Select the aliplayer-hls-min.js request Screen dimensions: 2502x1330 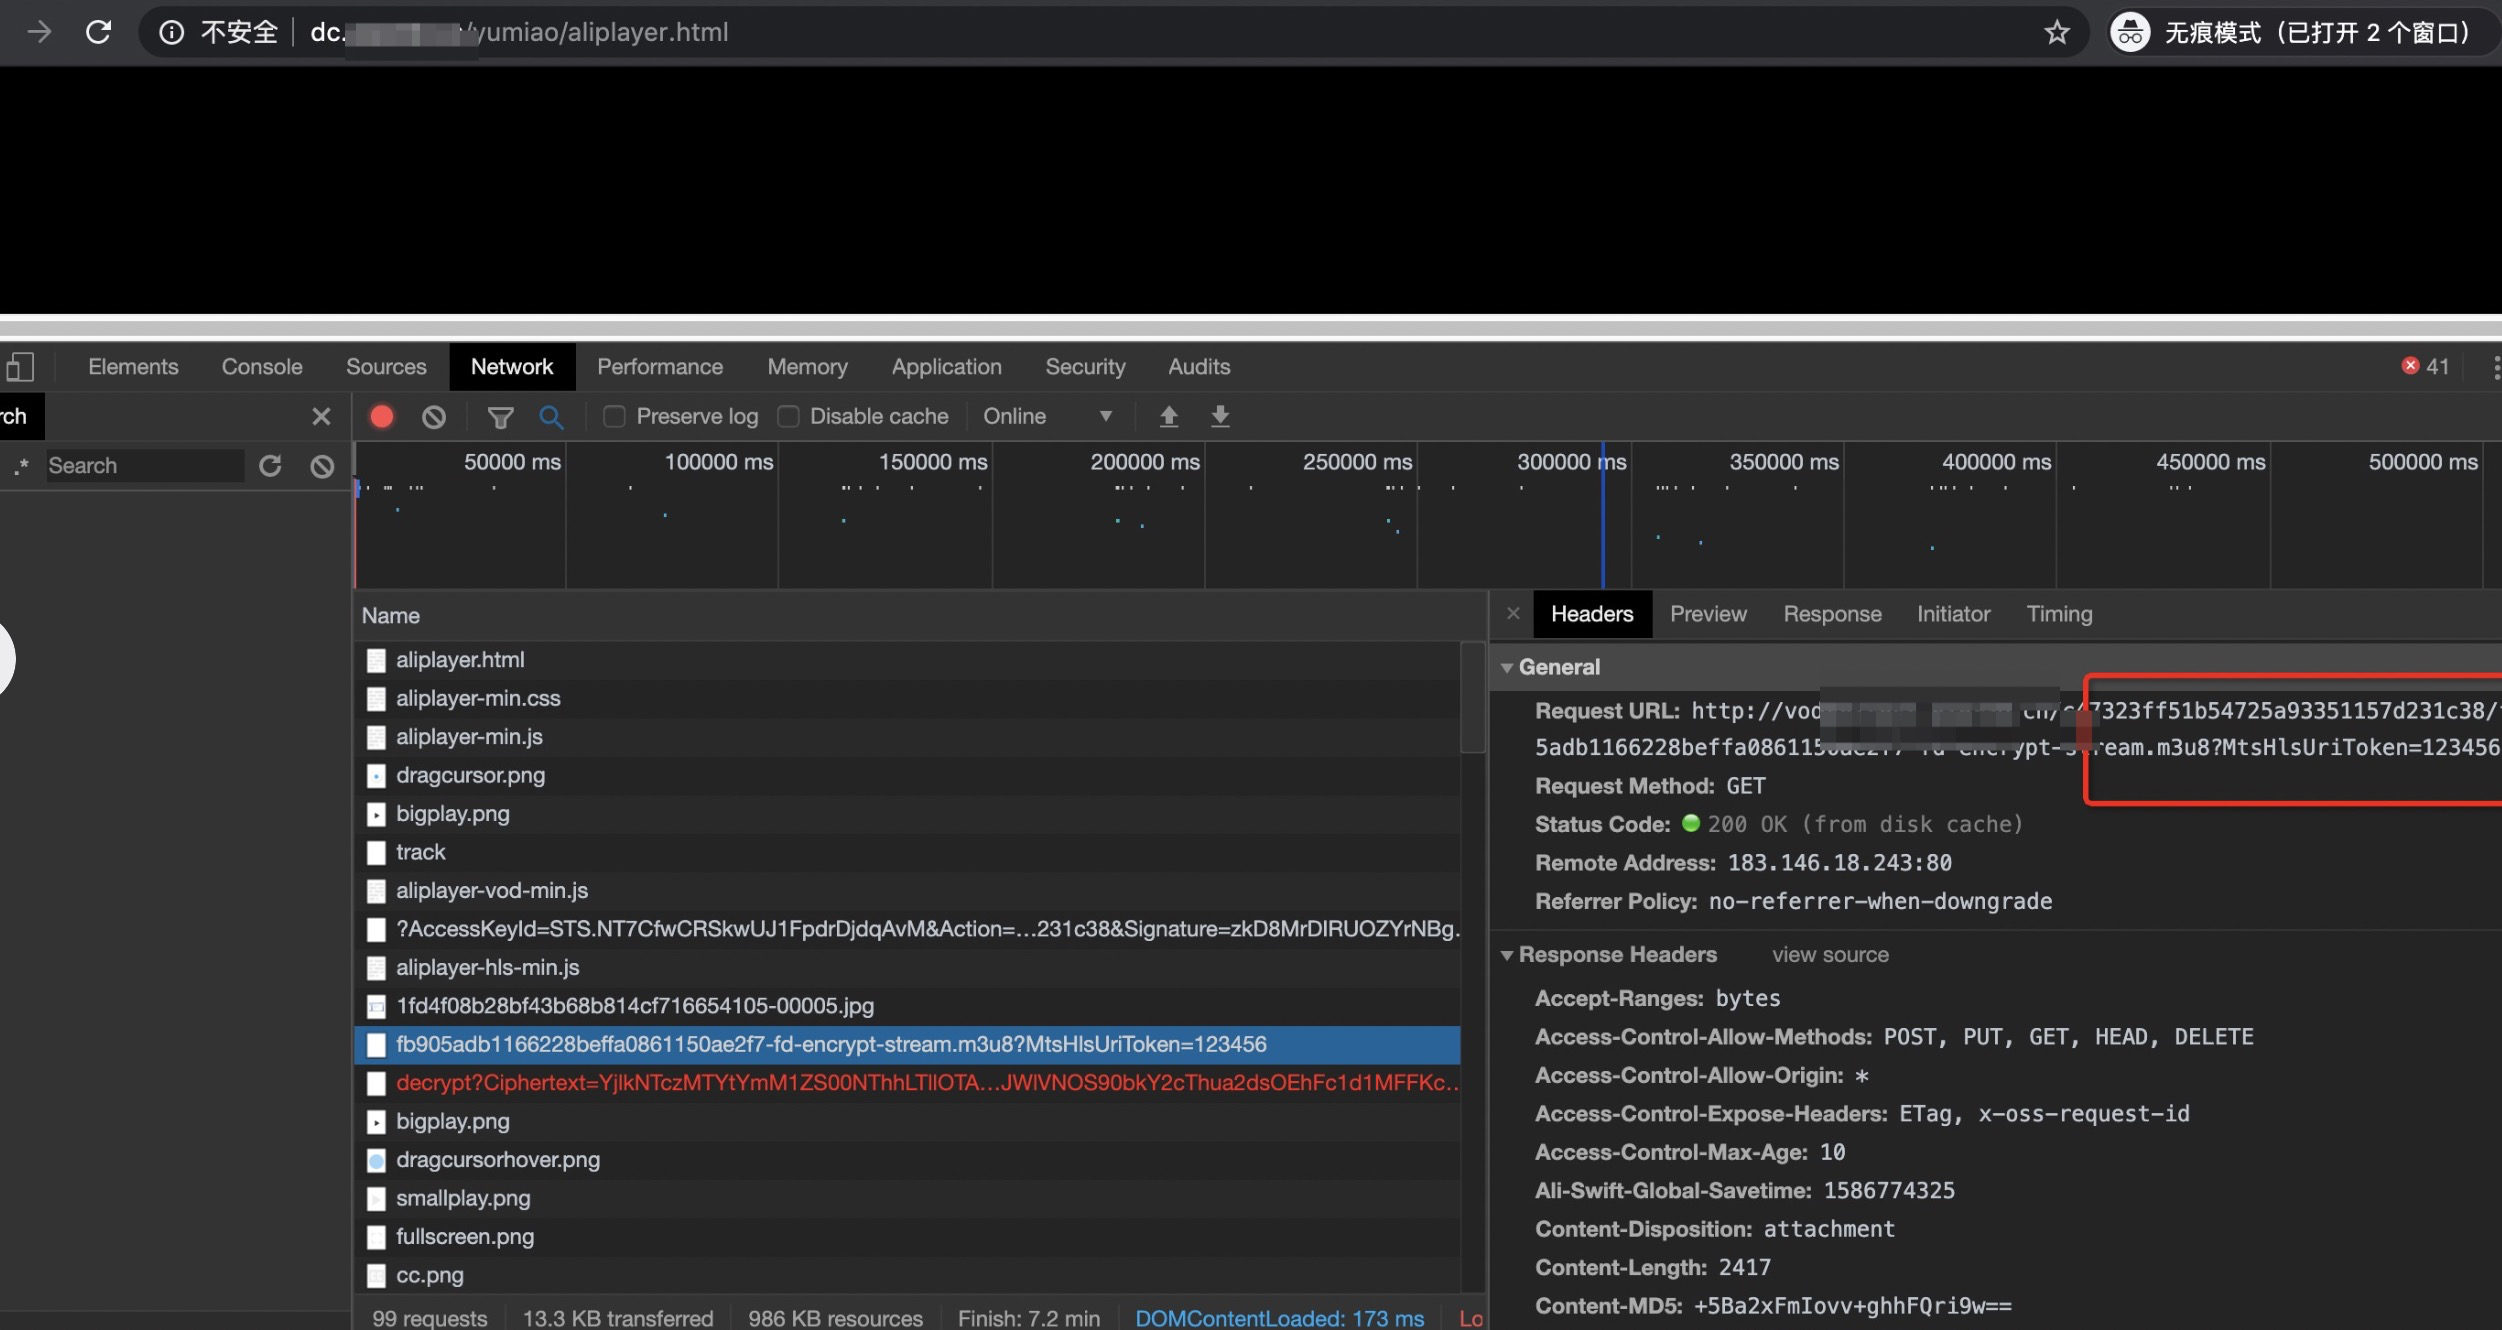(487, 967)
